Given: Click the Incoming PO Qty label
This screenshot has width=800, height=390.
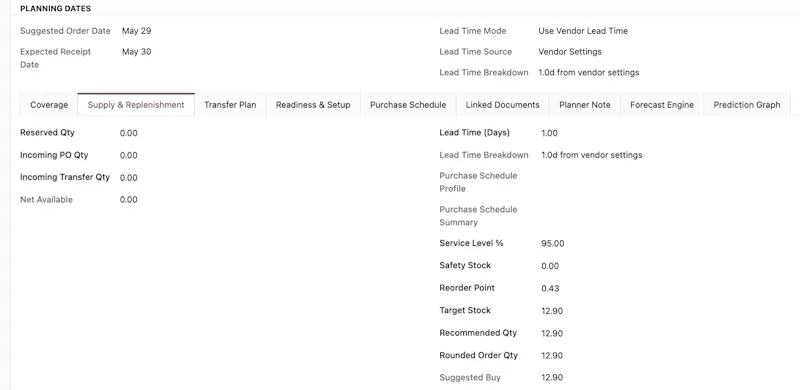Looking at the screenshot, I should click(x=54, y=155).
